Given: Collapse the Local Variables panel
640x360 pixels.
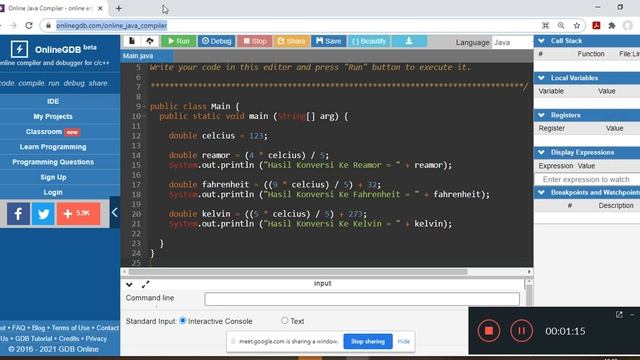Looking at the screenshot, I should [x=541, y=78].
